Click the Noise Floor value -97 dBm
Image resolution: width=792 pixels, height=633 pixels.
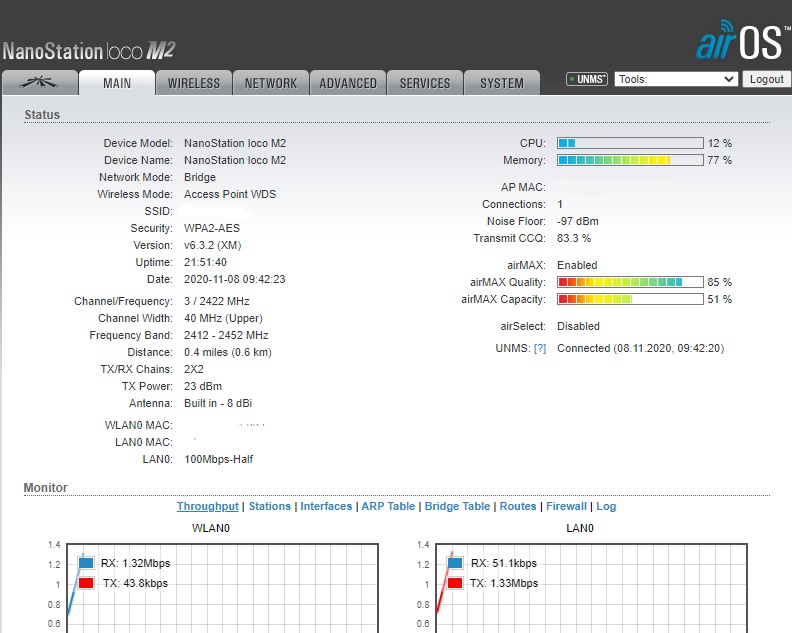click(x=578, y=221)
